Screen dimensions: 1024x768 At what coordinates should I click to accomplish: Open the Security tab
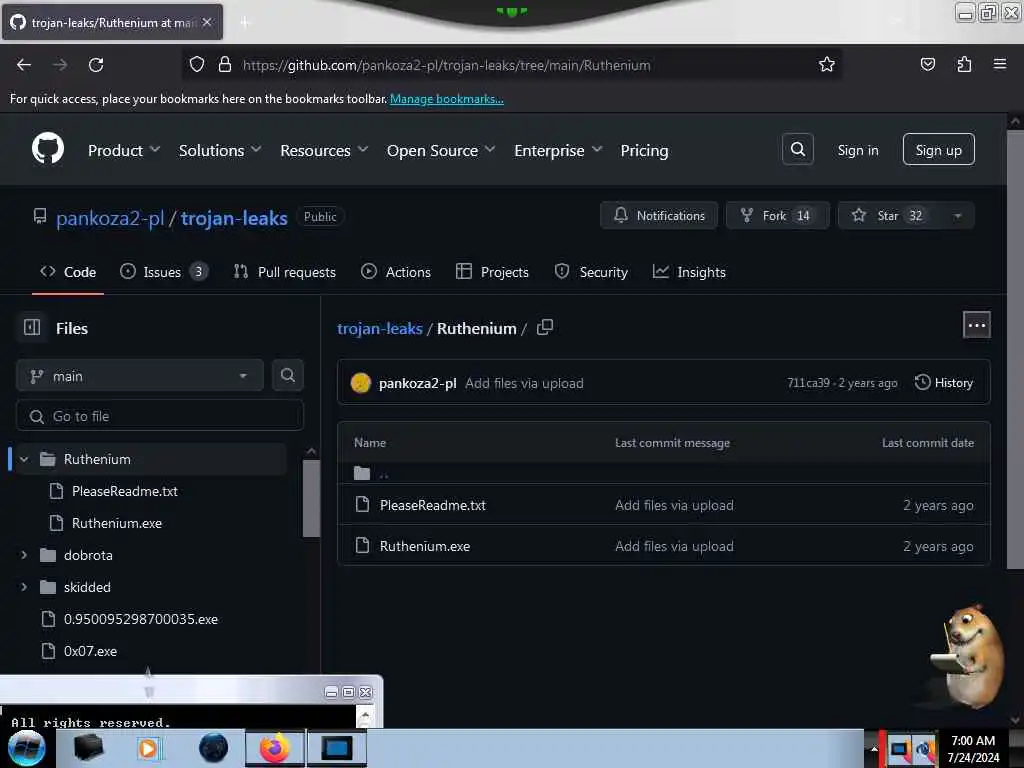click(590, 272)
